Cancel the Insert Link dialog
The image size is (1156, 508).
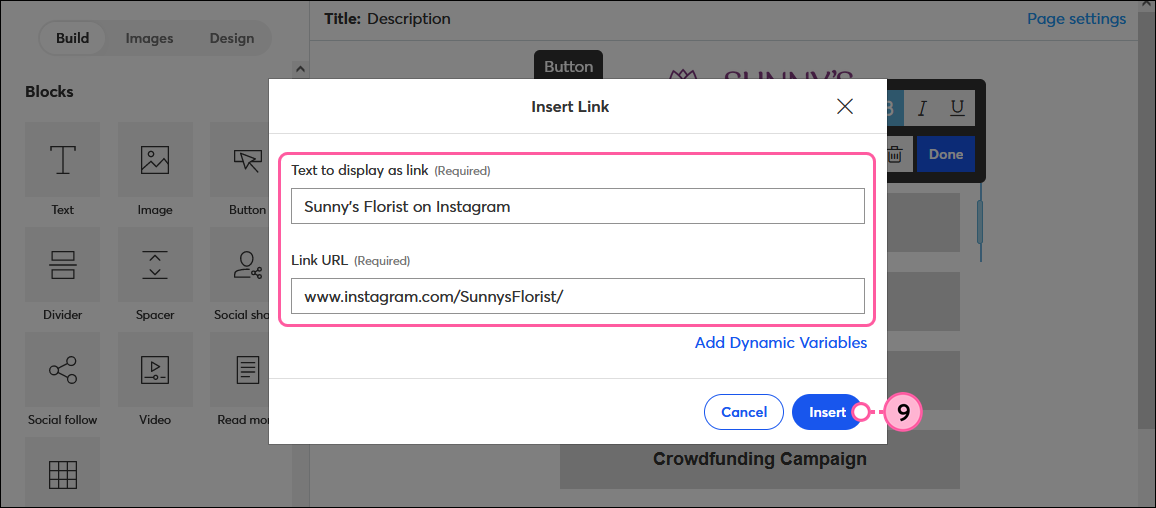[x=744, y=412]
